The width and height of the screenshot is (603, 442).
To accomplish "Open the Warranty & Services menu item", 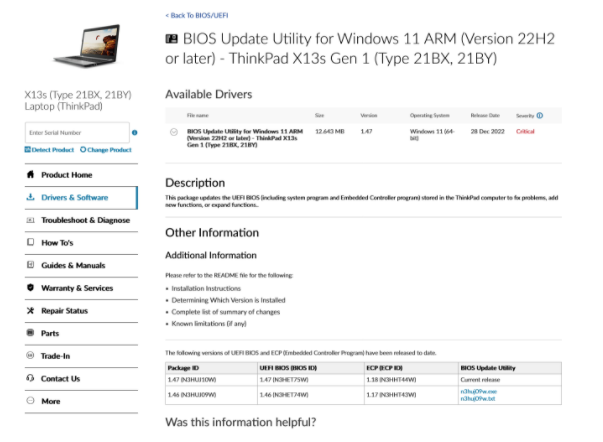I will point(81,288).
